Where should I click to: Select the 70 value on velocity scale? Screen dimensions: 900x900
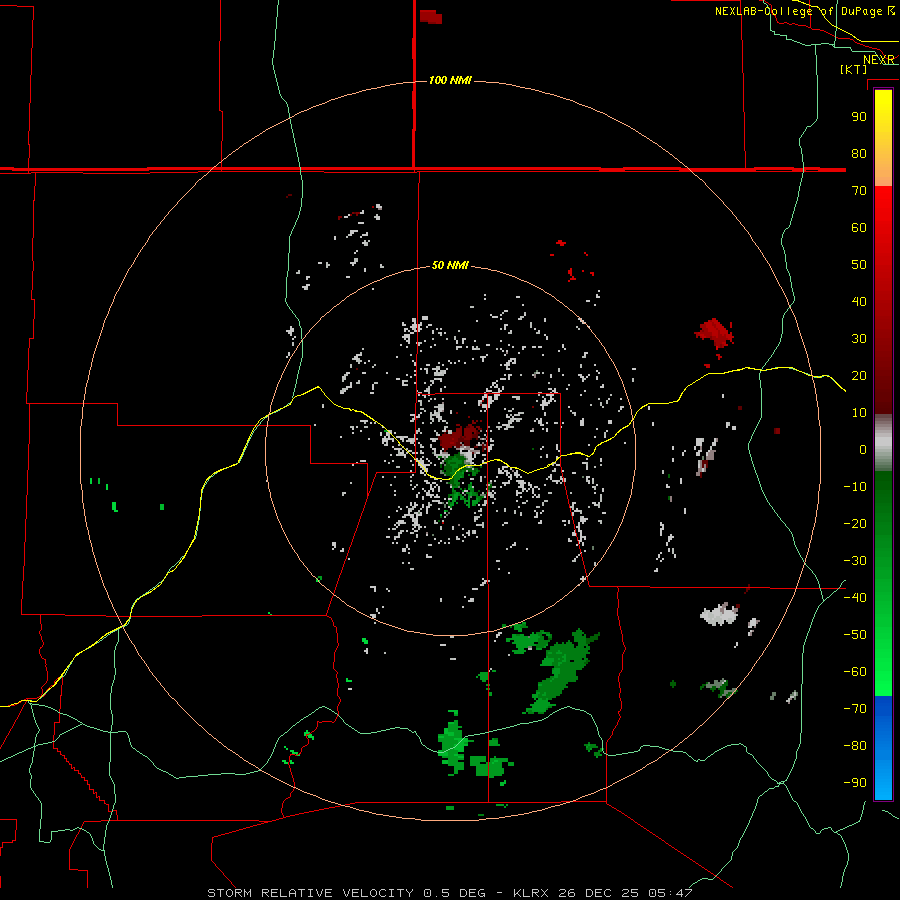pos(859,191)
